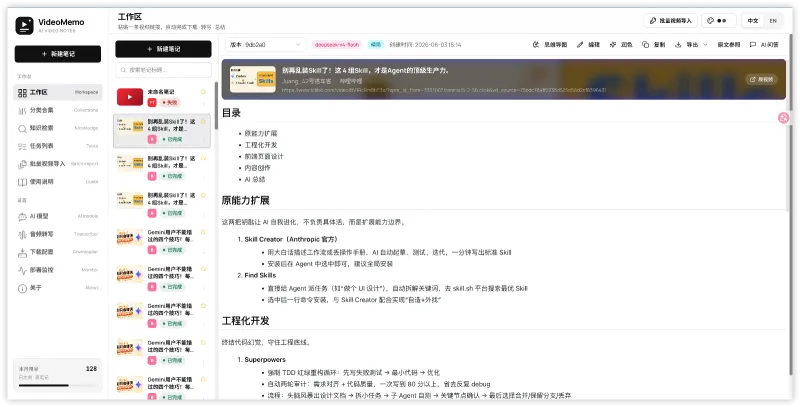Open the bilibili video URL link
The image size is (800, 407).
[444, 90]
